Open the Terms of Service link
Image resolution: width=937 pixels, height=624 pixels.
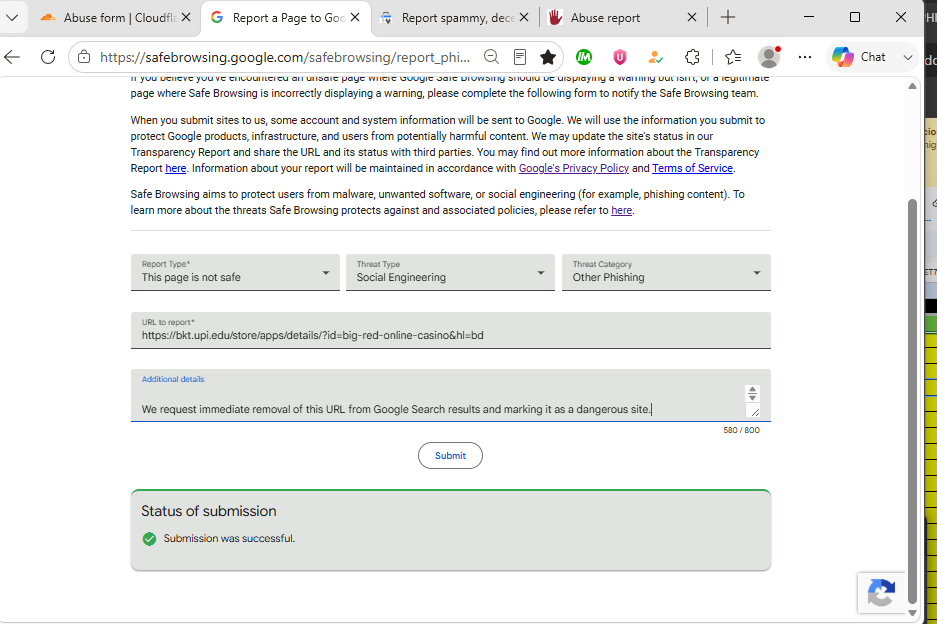pos(692,169)
